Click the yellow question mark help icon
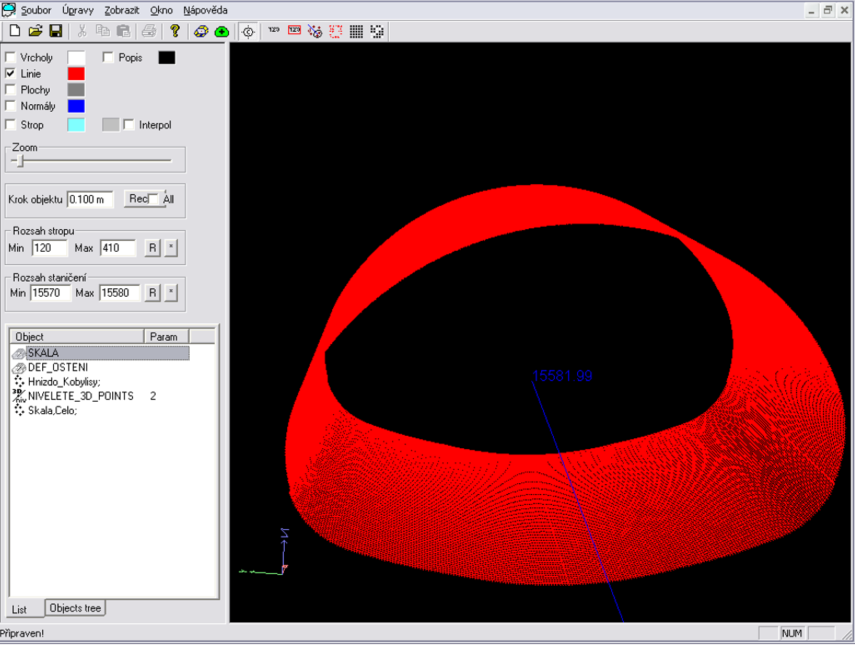The width and height of the screenshot is (855, 646). (175, 31)
